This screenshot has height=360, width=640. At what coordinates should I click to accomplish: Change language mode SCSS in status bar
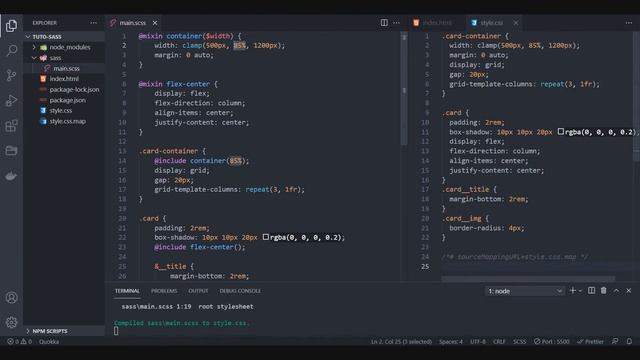coord(519,342)
